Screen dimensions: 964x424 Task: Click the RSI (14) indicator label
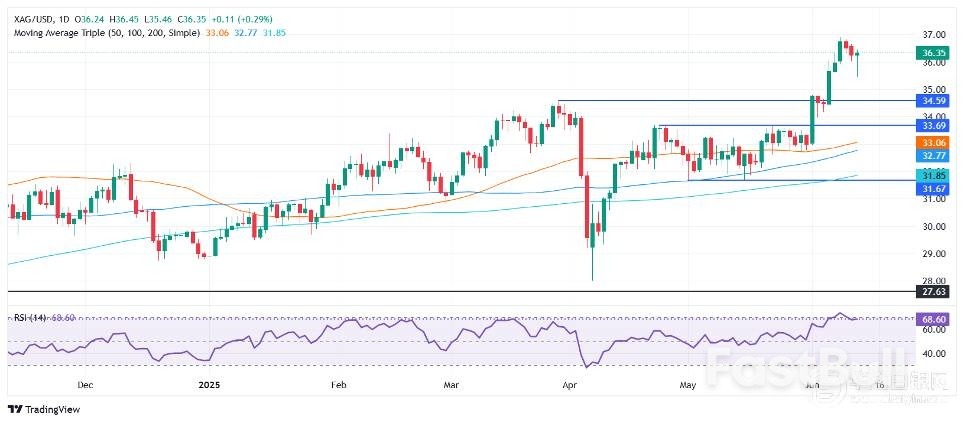point(32,318)
